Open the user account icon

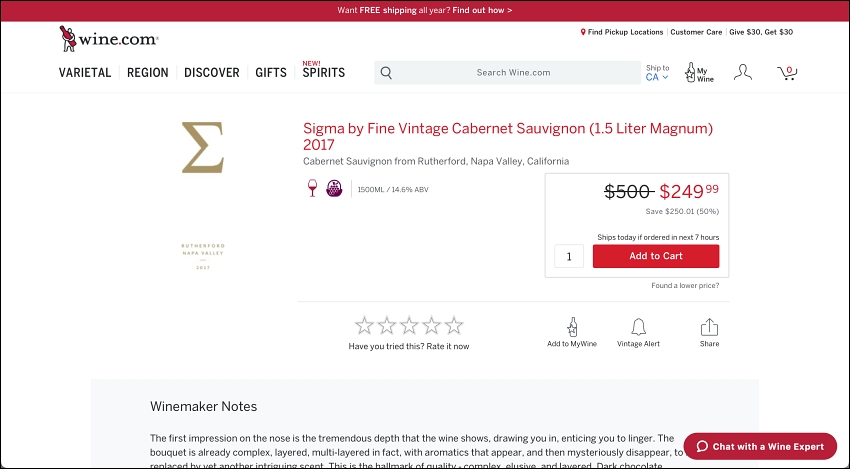(x=742, y=72)
